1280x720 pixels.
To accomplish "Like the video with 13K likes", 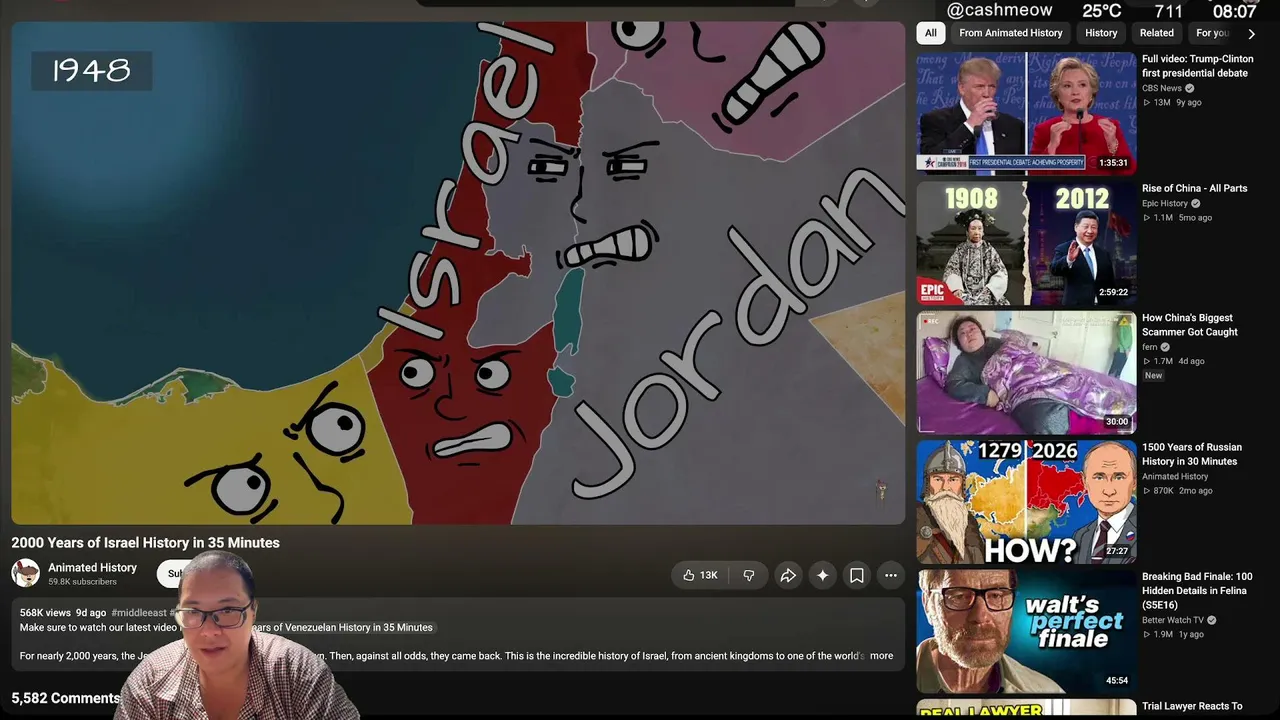I will pos(700,575).
